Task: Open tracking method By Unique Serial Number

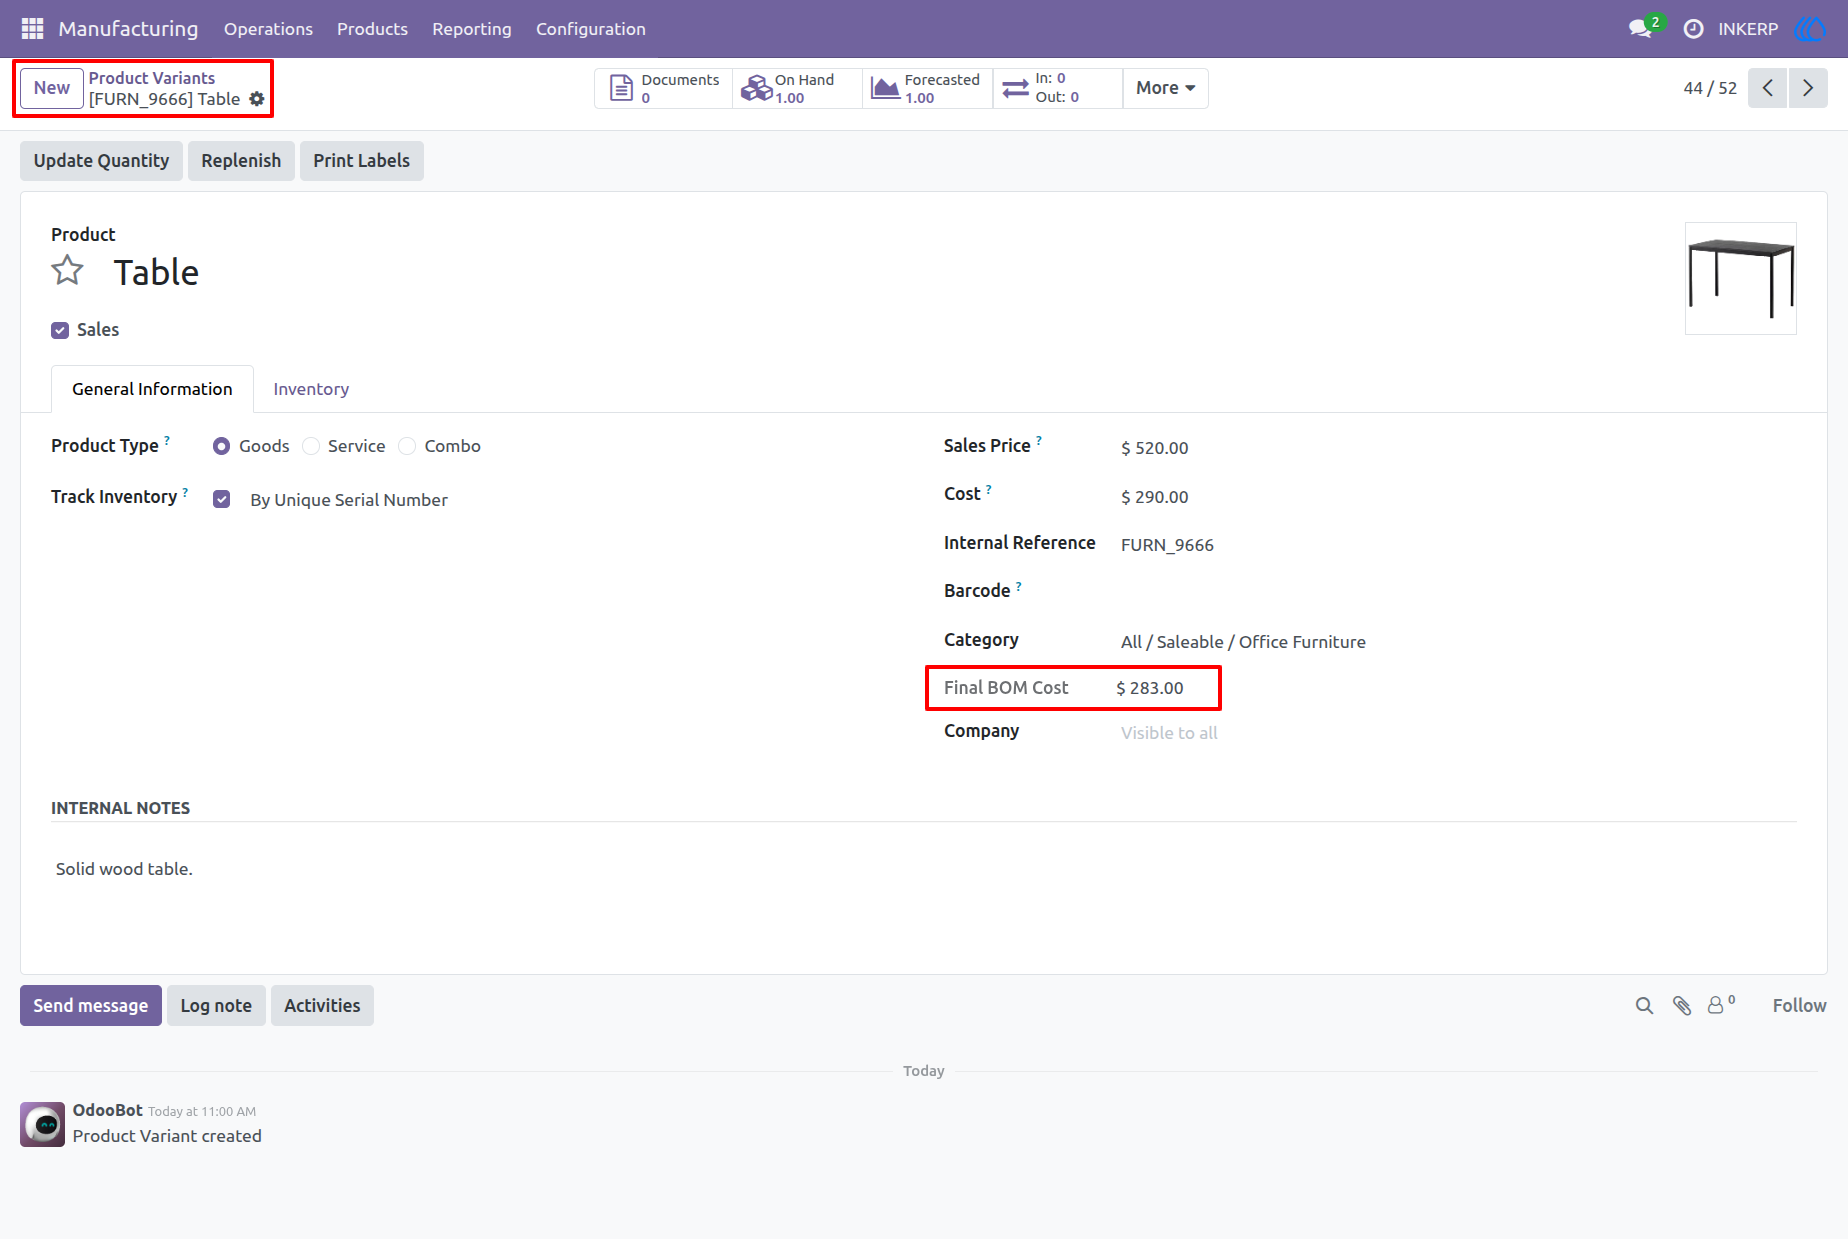Action: click(349, 500)
